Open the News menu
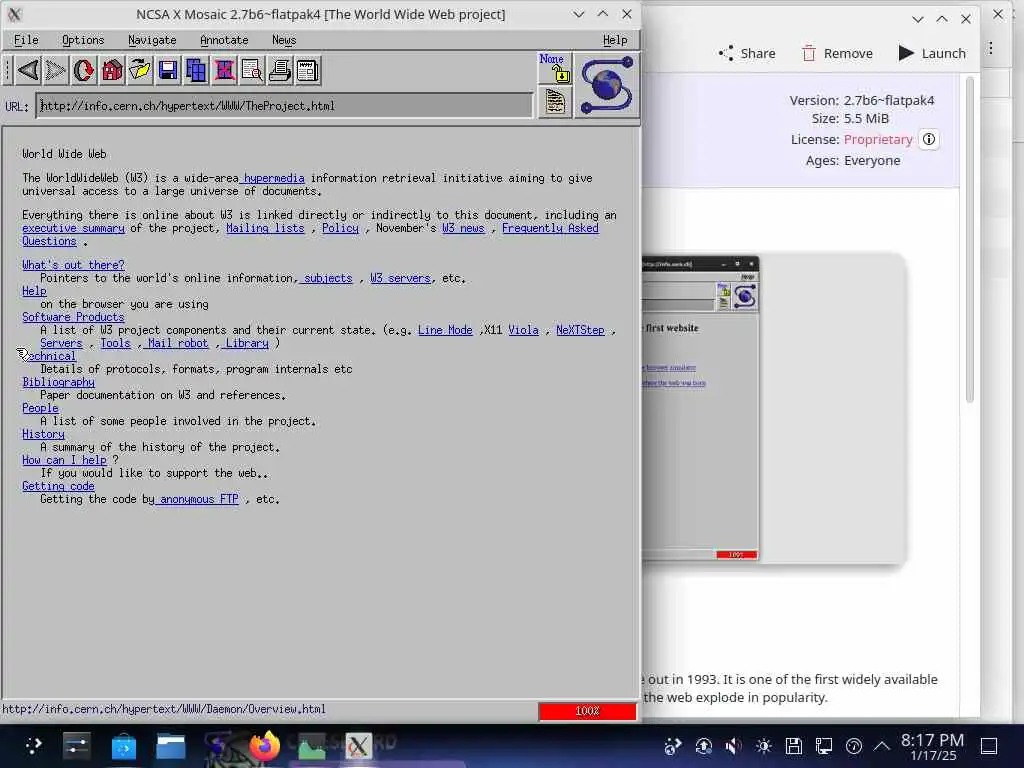Screen dimensions: 1024x768 284,40
